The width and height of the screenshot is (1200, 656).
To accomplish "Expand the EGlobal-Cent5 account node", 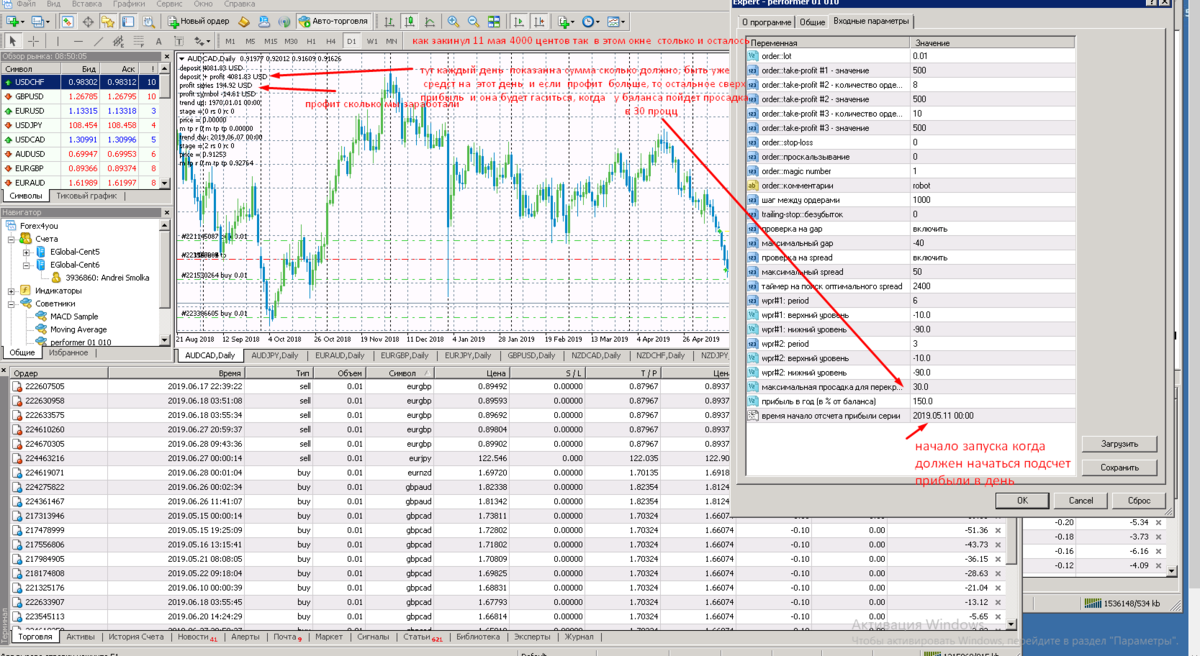I will coord(26,252).
